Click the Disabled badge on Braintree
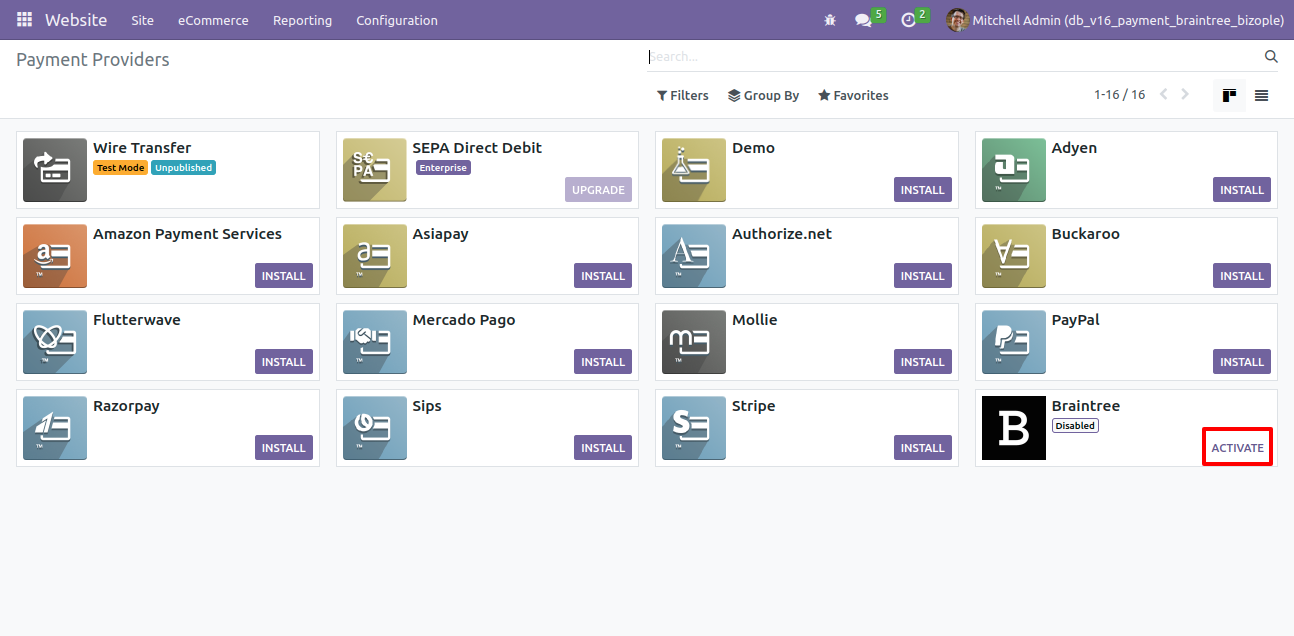 (1075, 426)
